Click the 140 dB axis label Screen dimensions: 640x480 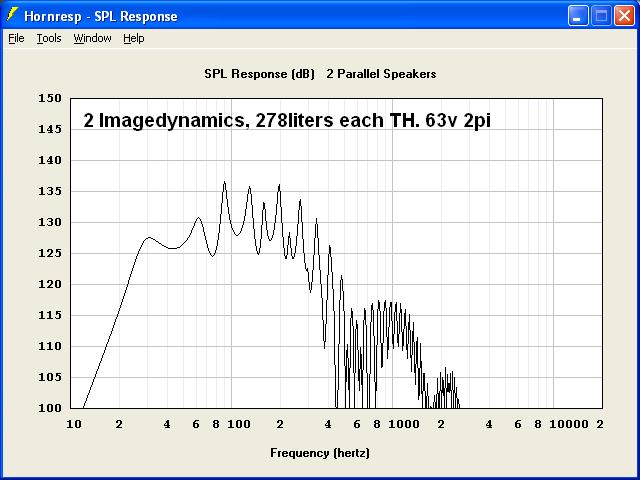tap(50, 160)
